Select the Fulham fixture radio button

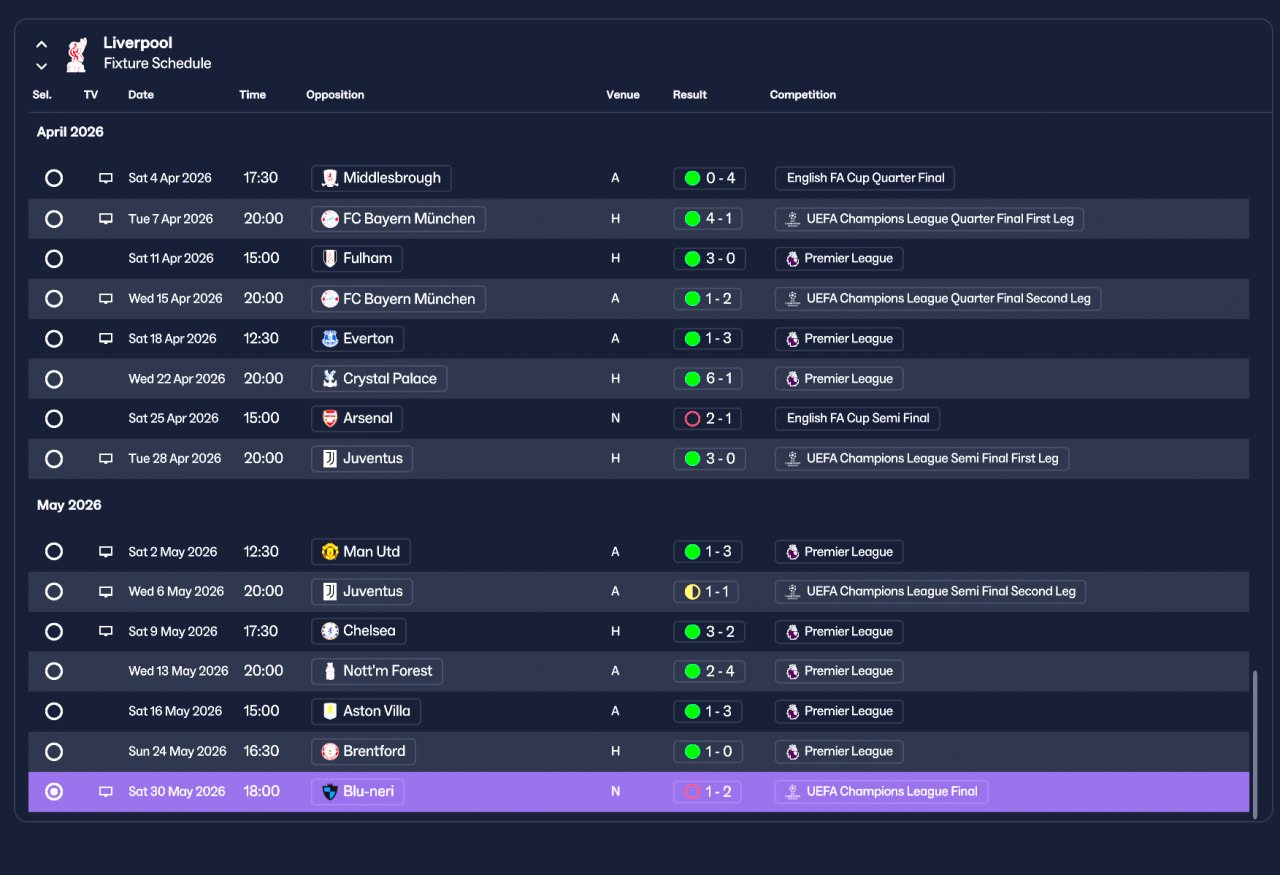coord(54,259)
